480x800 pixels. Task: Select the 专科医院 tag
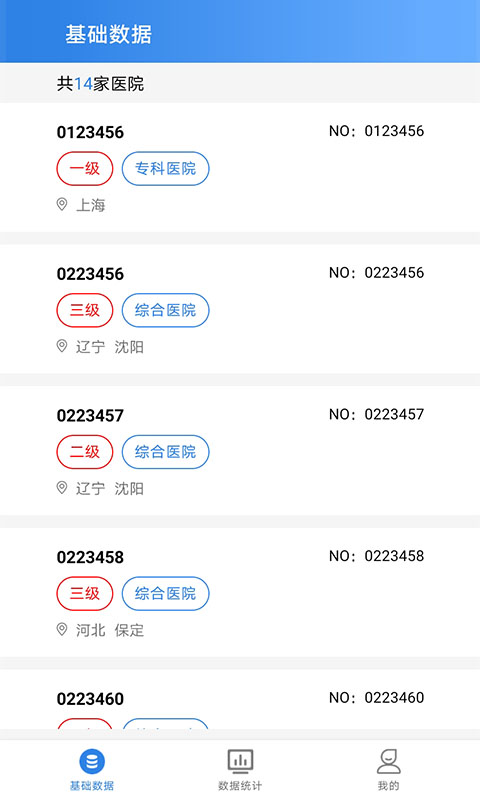click(x=165, y=168)
